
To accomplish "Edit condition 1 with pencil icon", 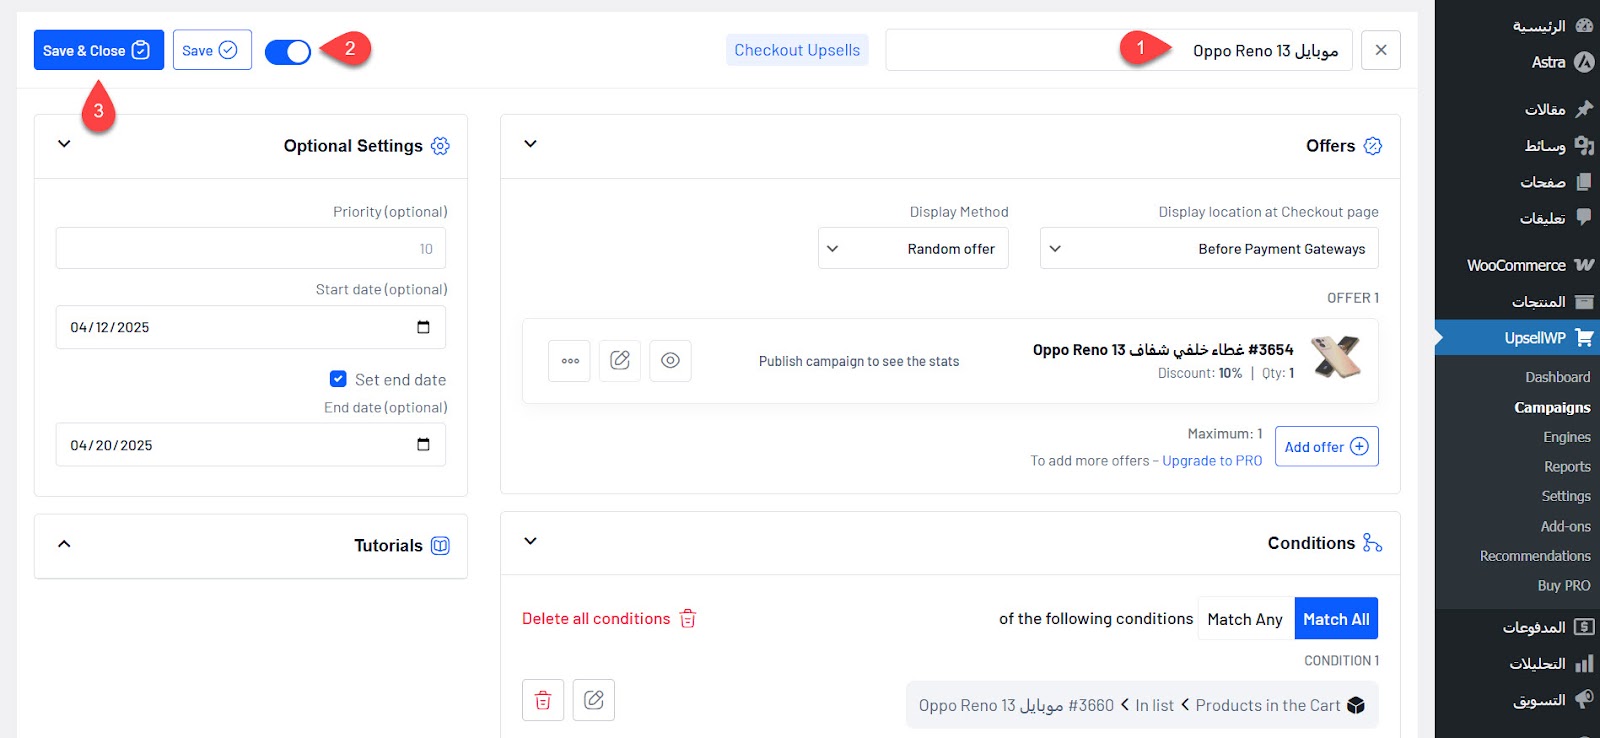I will click(594, 700).
